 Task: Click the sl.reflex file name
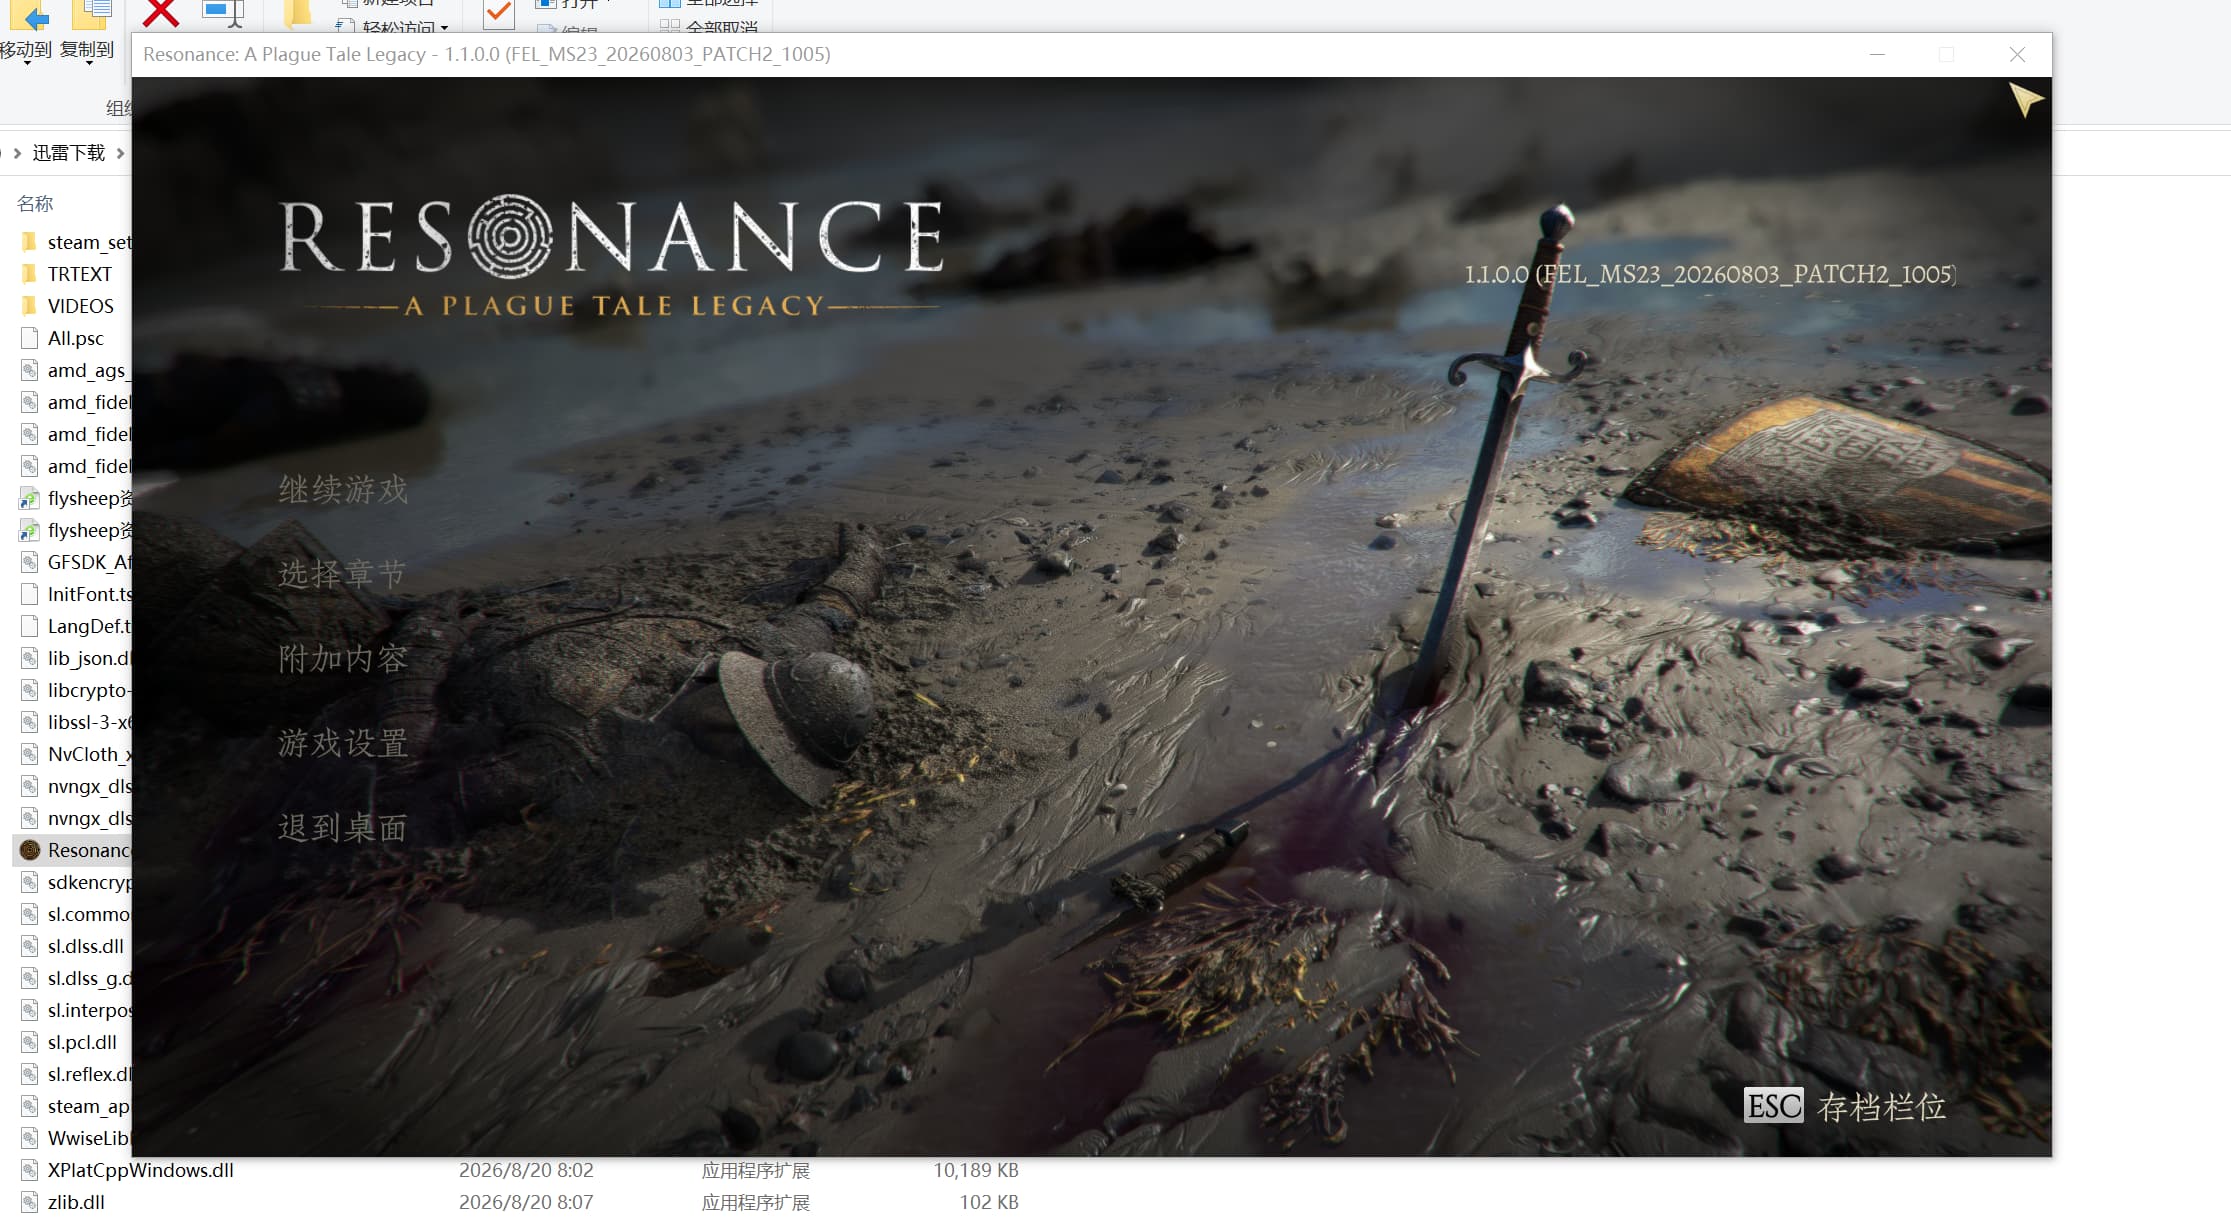(89, 1074)
